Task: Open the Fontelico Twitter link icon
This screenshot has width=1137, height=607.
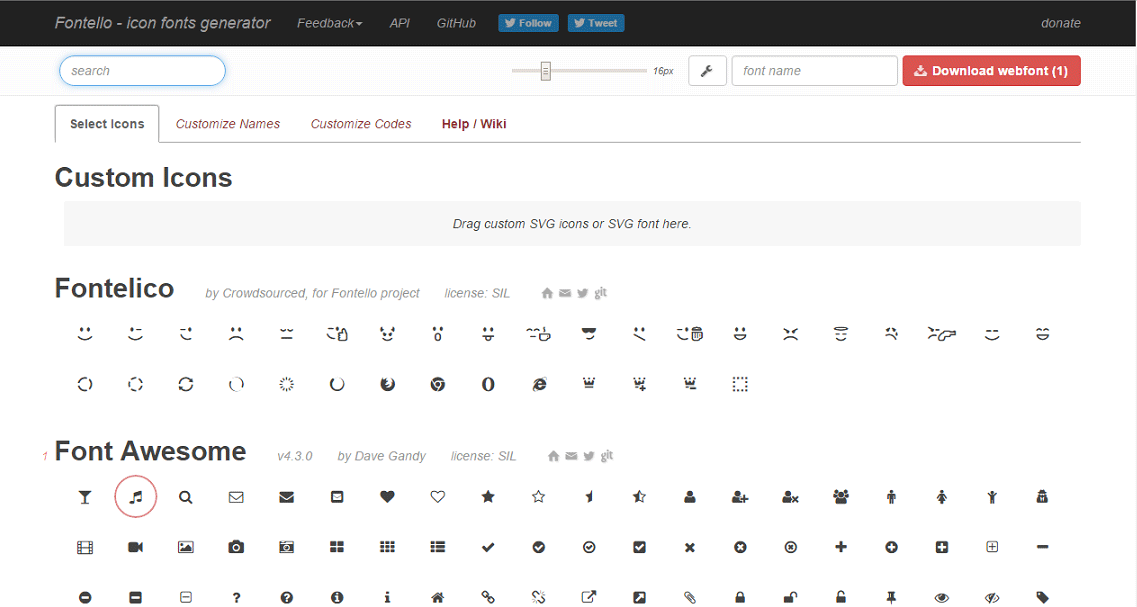Action: (582, 293)
